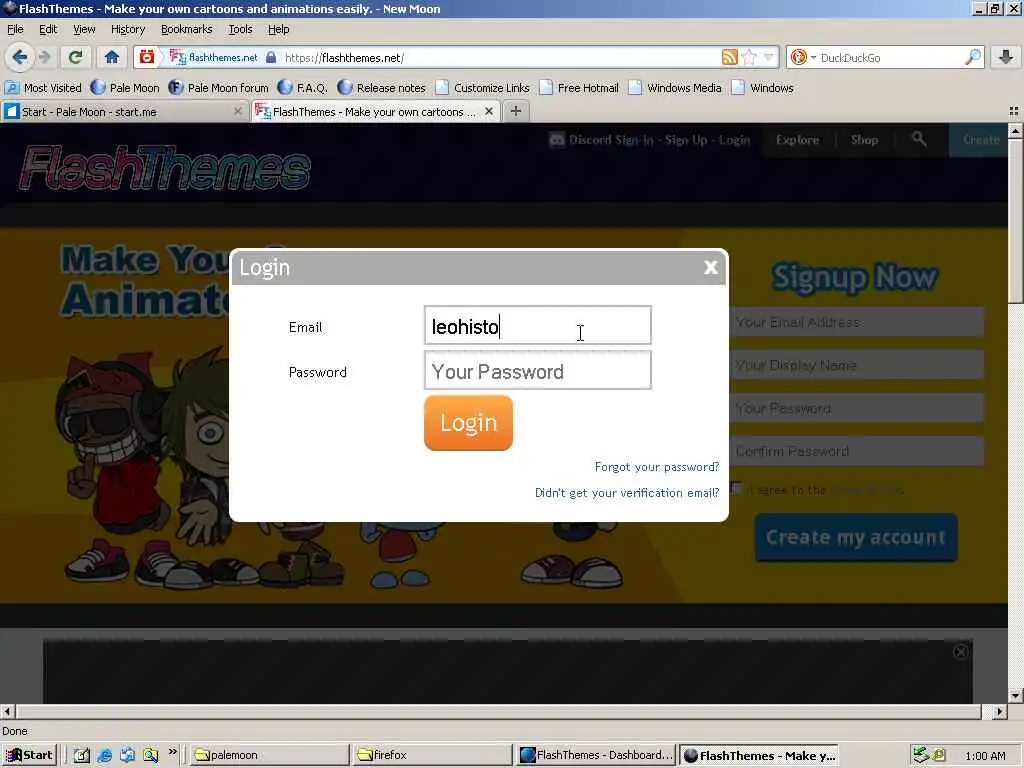Click the red alarm clock toolbar icon
Image resolution: width=1024 pixels, height=768 pixels.
(147, 57)
